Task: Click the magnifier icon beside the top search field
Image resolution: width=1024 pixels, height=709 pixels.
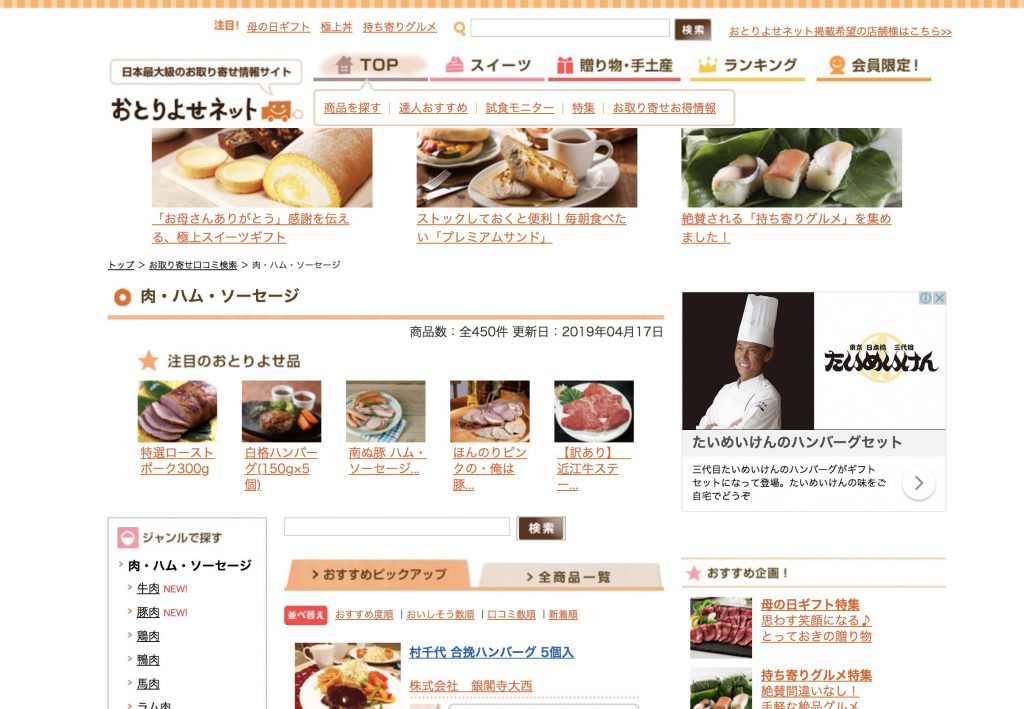Action: pos(460,29)
